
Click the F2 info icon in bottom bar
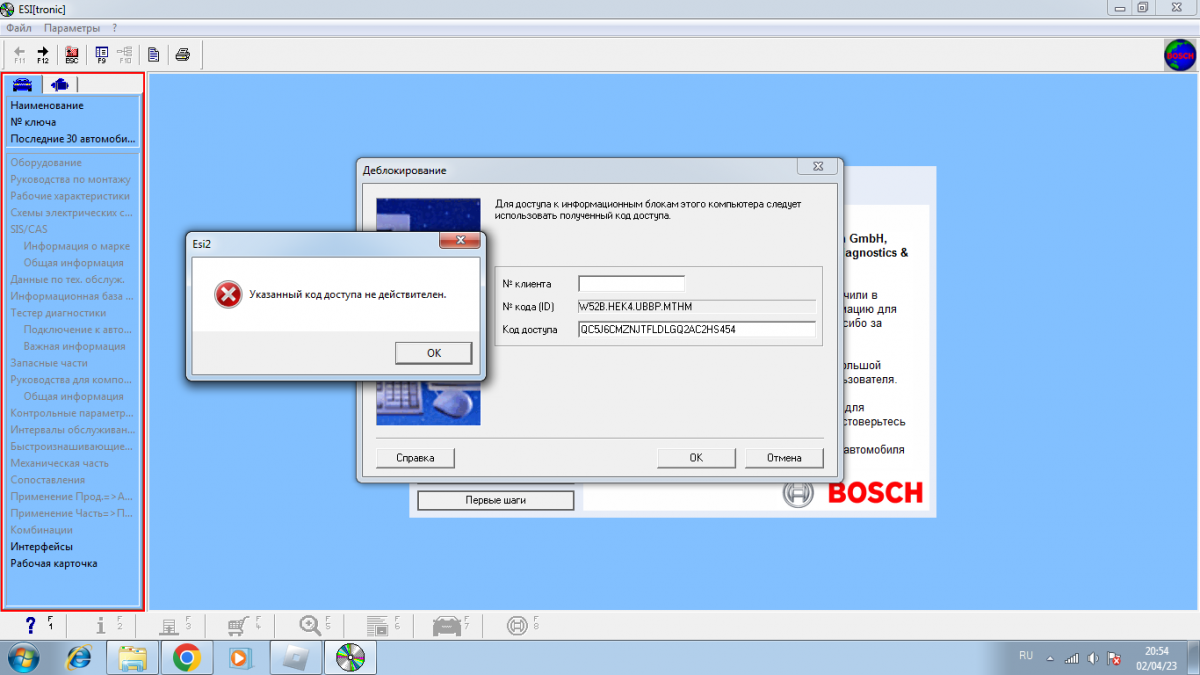[x=101, y=626]
